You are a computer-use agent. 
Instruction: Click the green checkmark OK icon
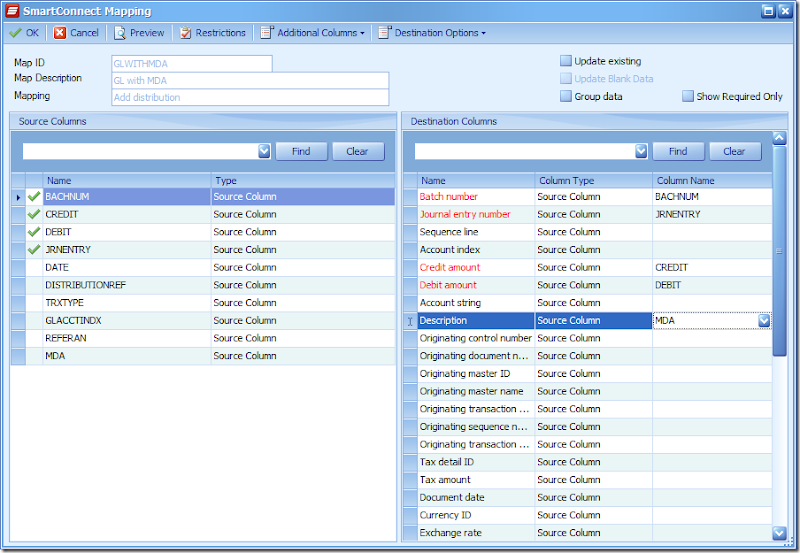point(15,33)
